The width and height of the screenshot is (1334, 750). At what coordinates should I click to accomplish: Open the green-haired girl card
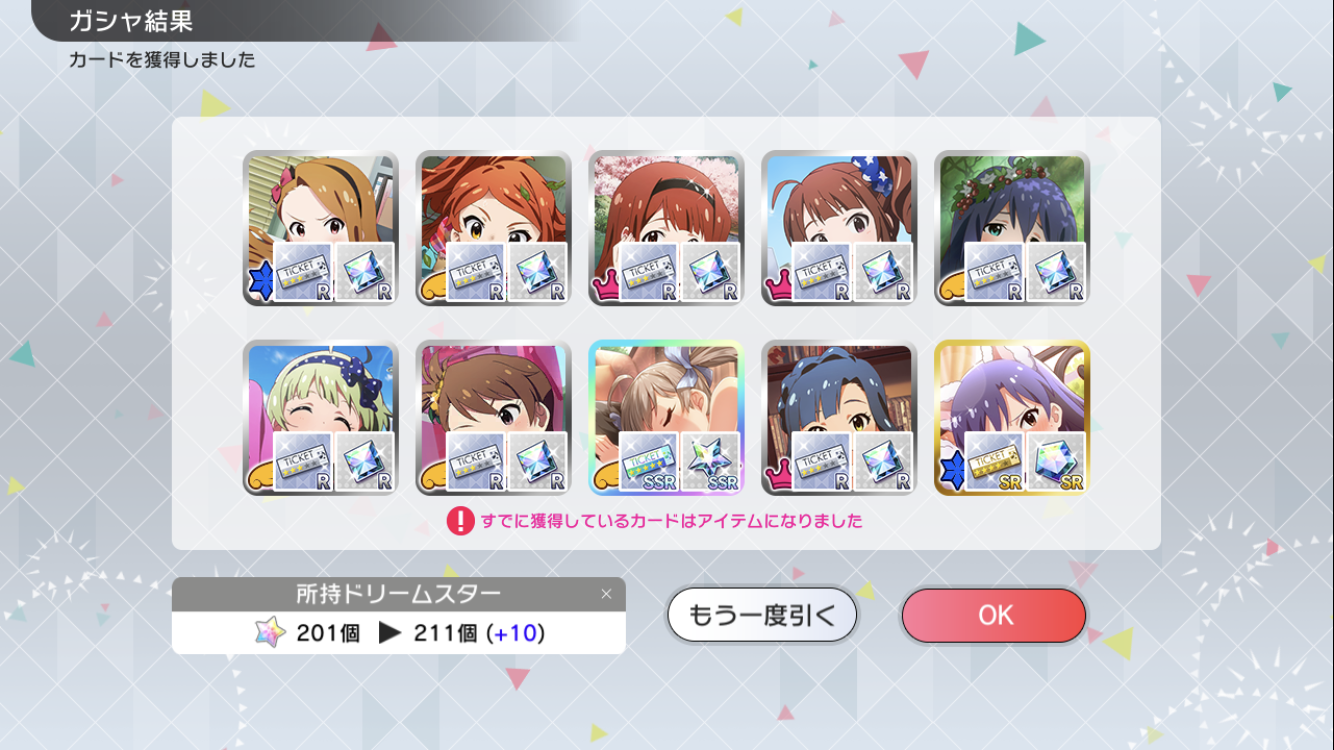[320, 417]
